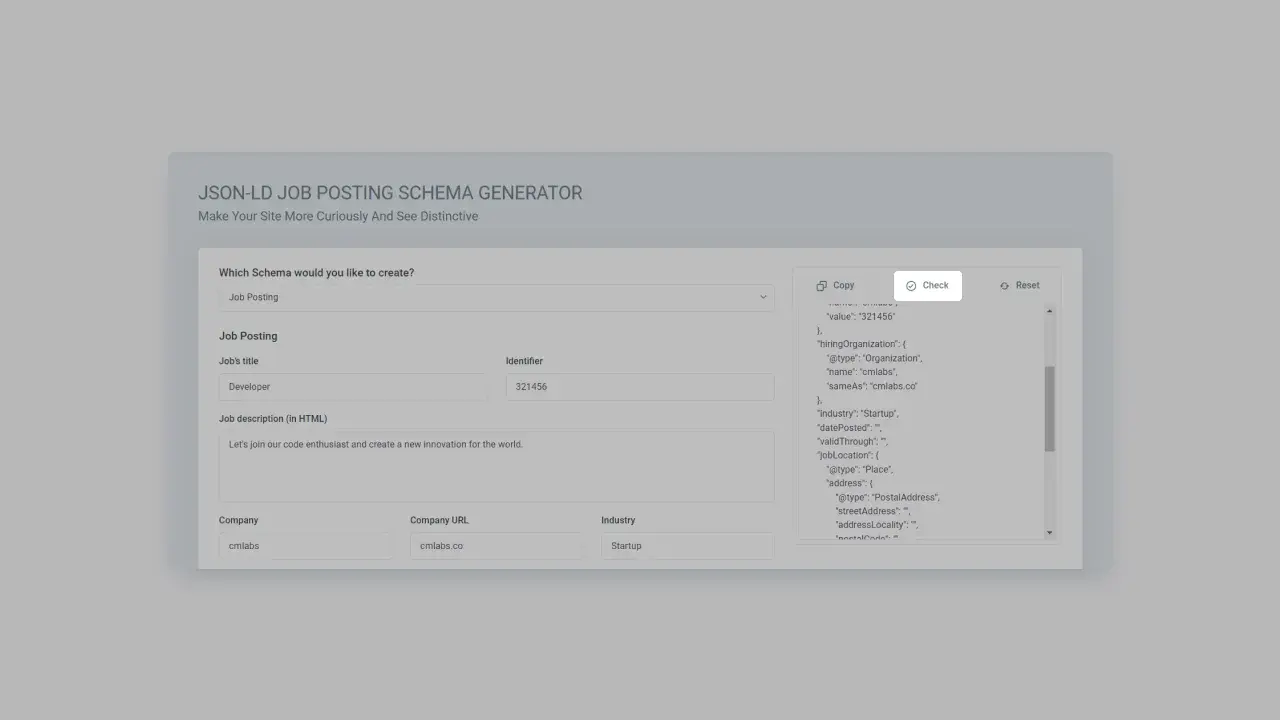Click the Industry field showing Startup

pyautogui.click(x=687, y=545)
